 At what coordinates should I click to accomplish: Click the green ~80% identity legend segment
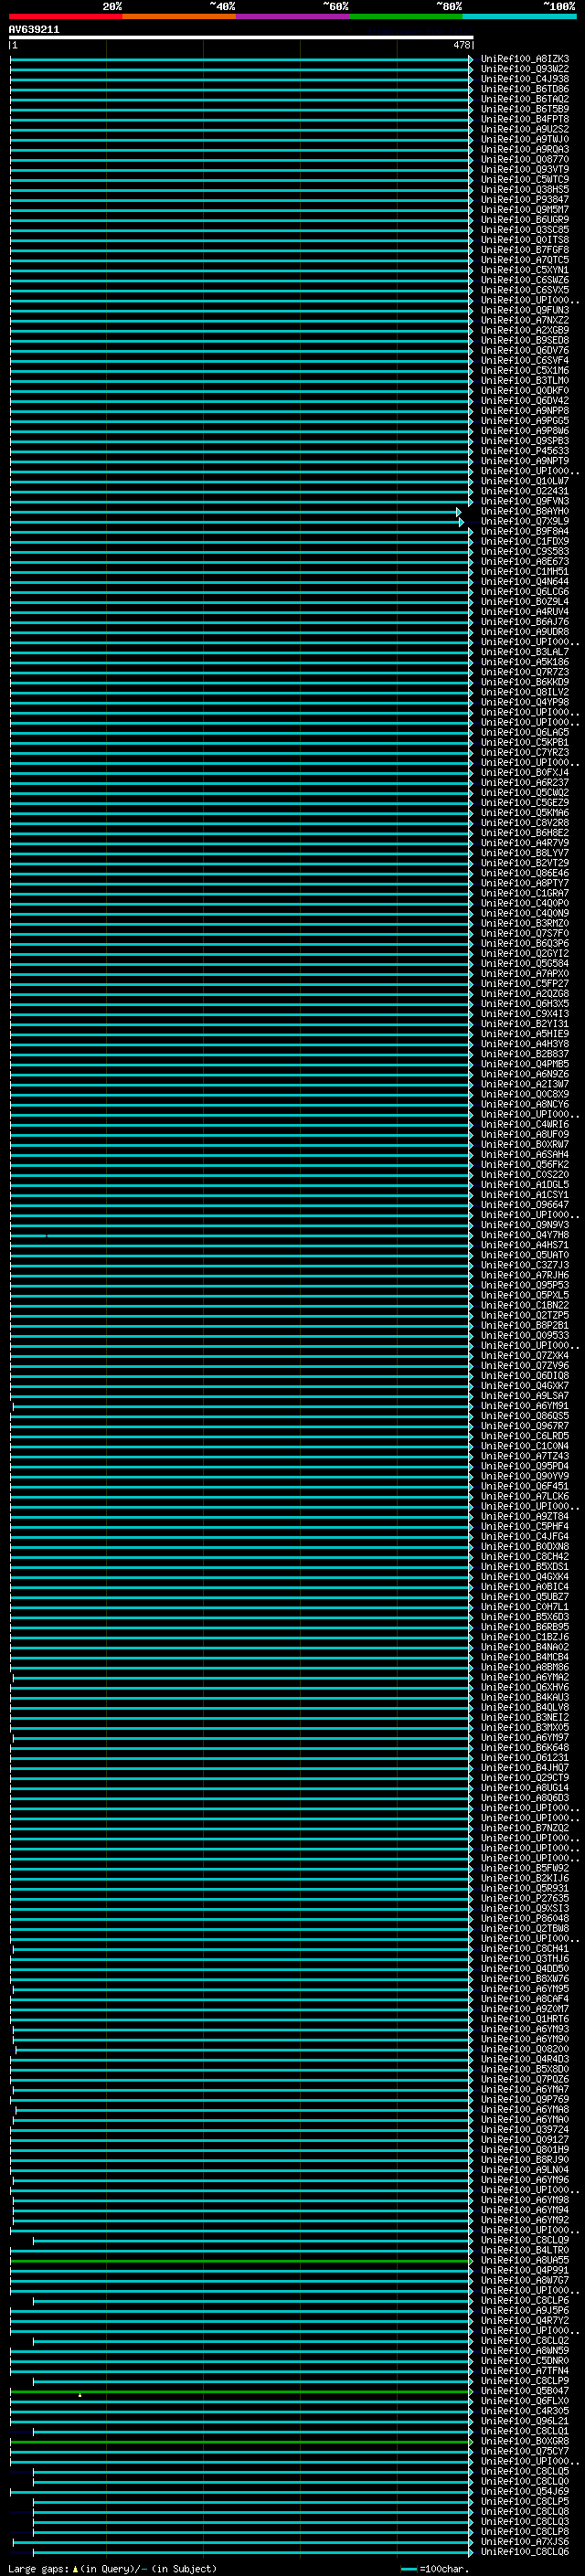coord(405,16)
